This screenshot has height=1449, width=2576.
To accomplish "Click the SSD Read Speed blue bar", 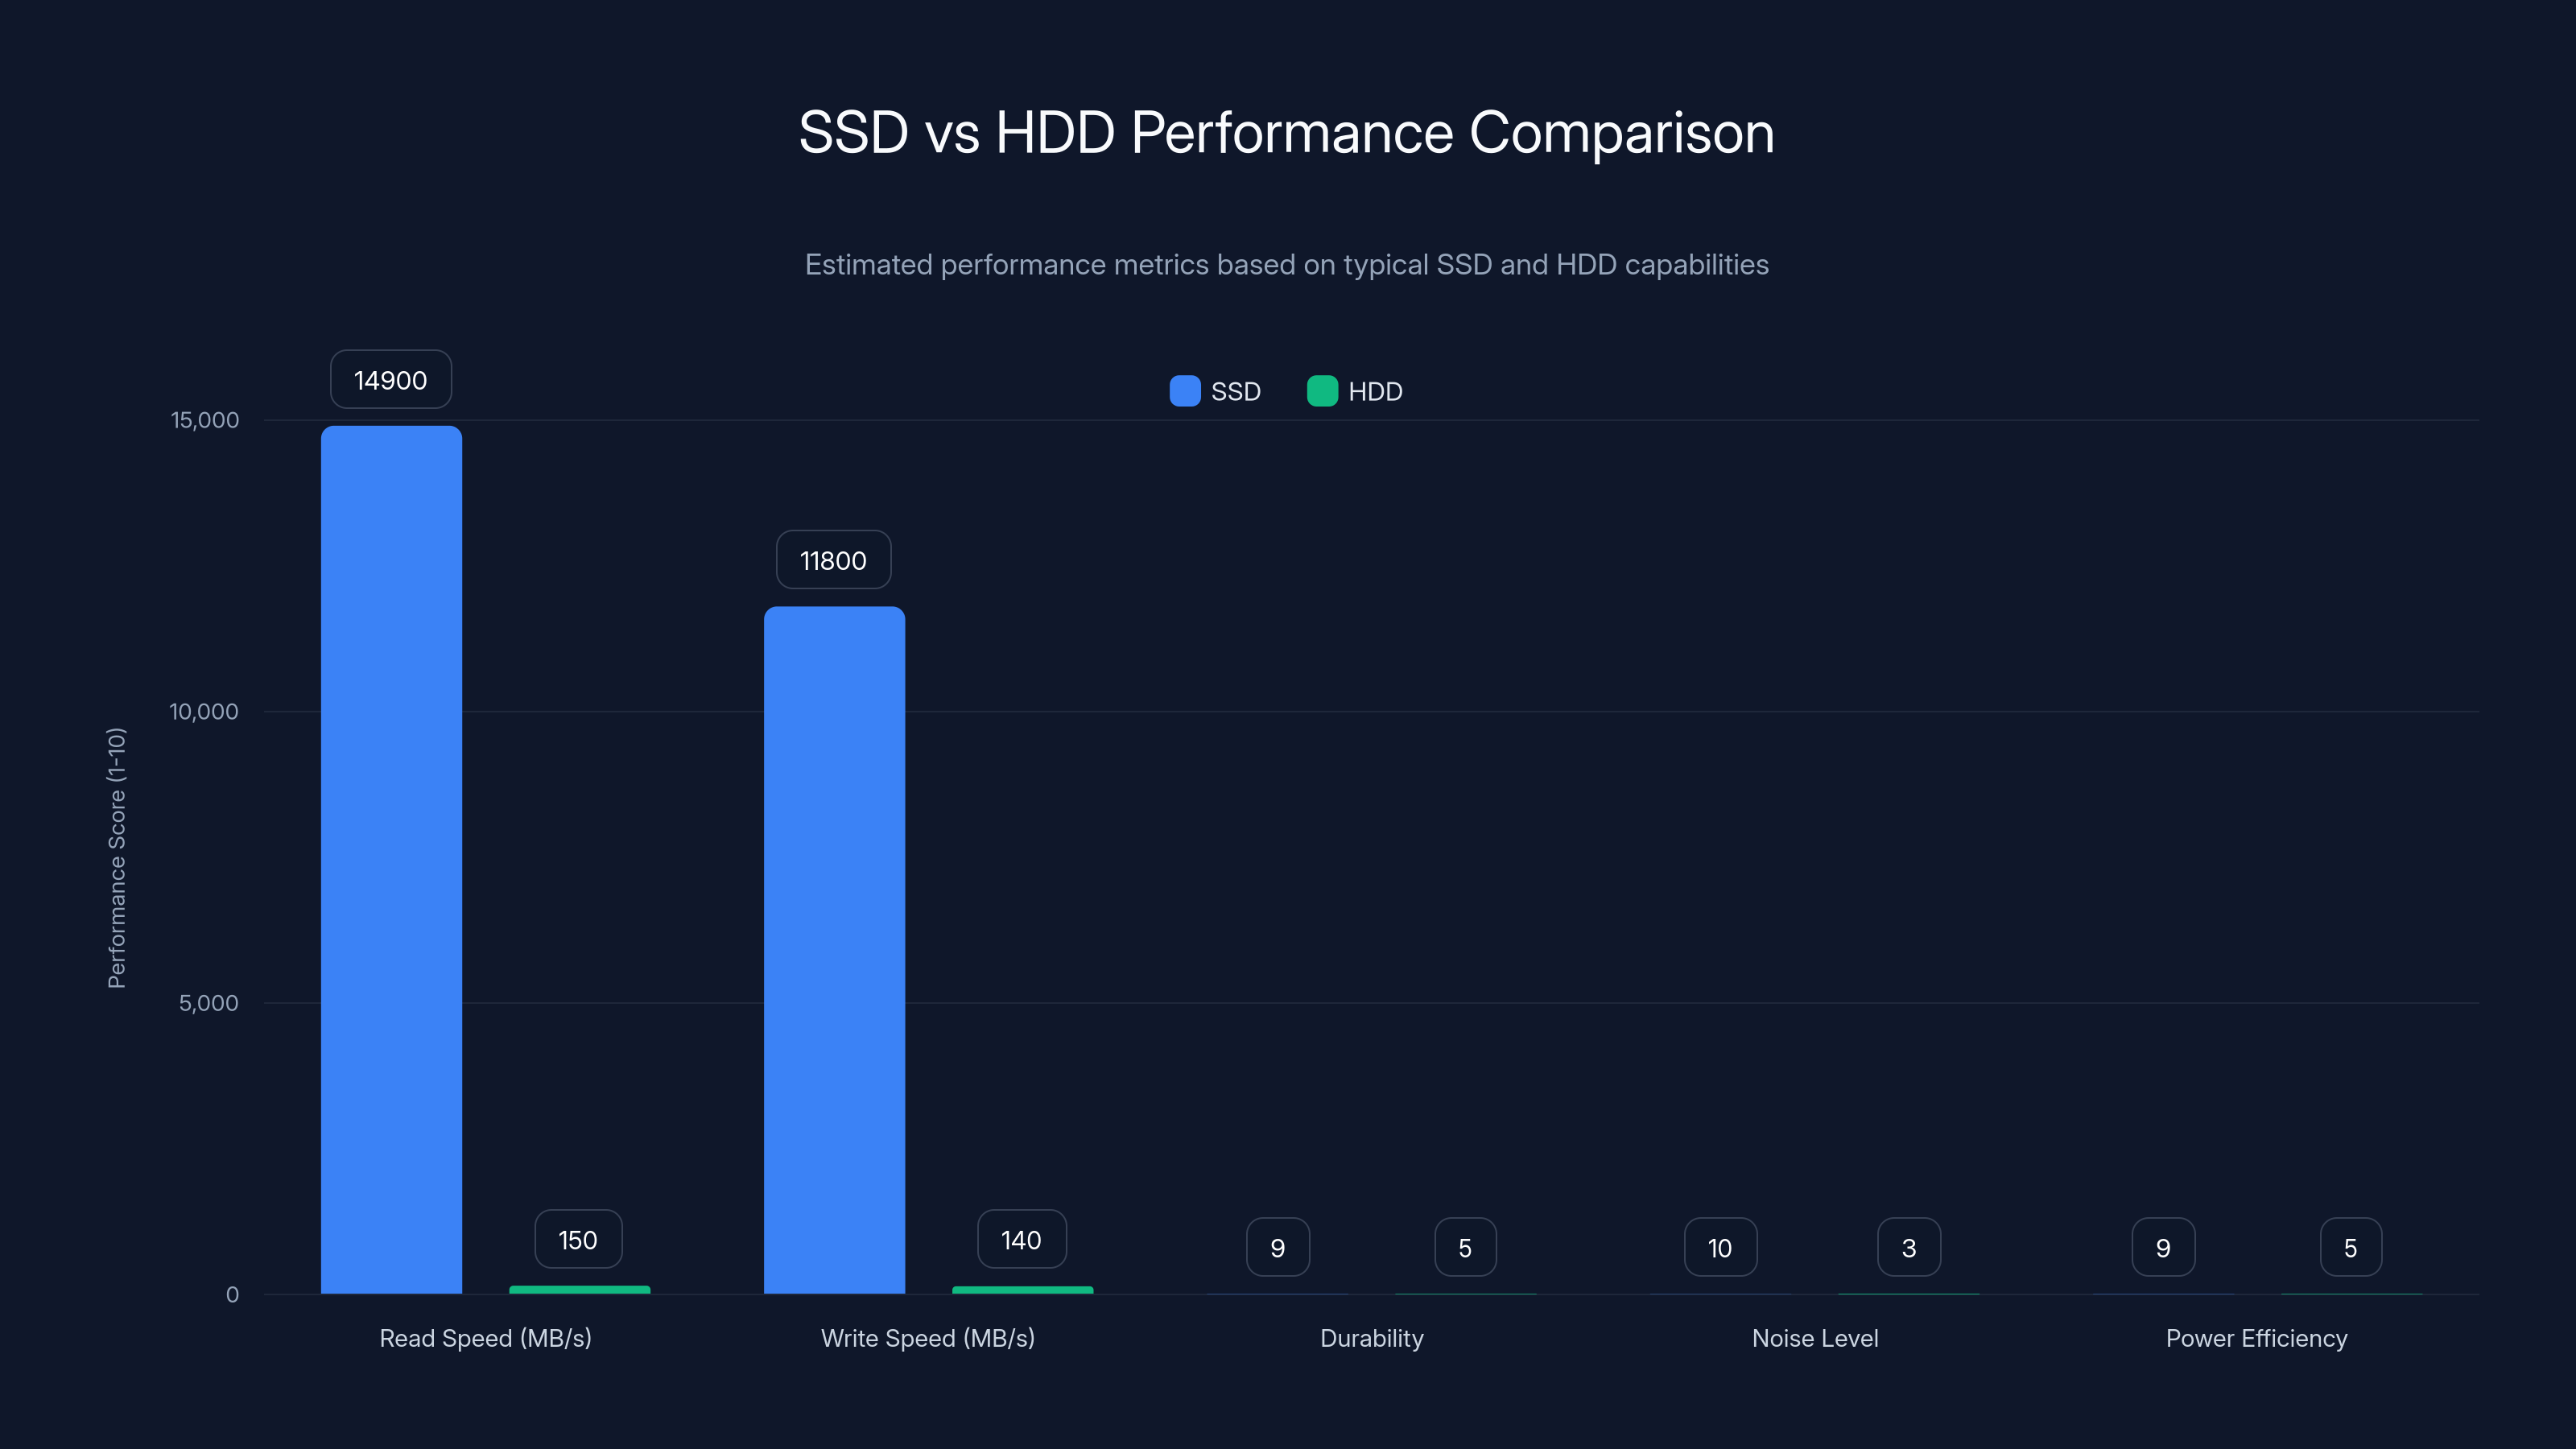I will [x=391, y=860].
